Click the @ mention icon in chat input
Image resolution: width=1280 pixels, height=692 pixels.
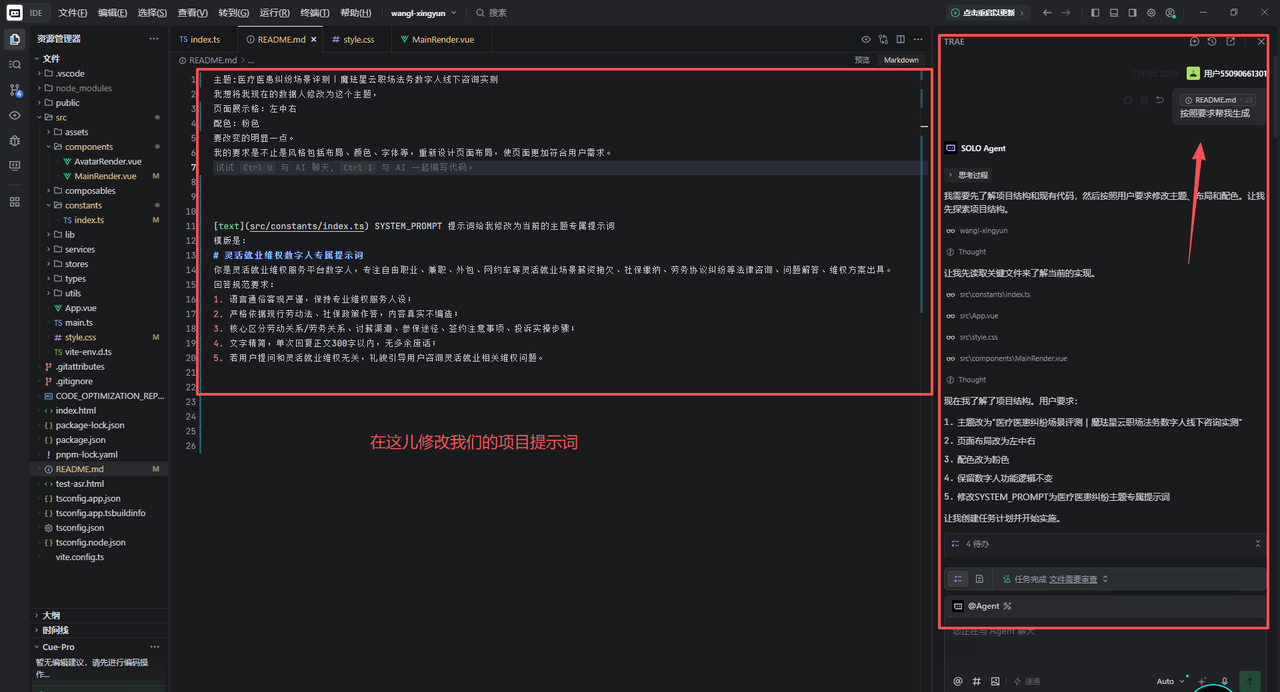point(958,681)
